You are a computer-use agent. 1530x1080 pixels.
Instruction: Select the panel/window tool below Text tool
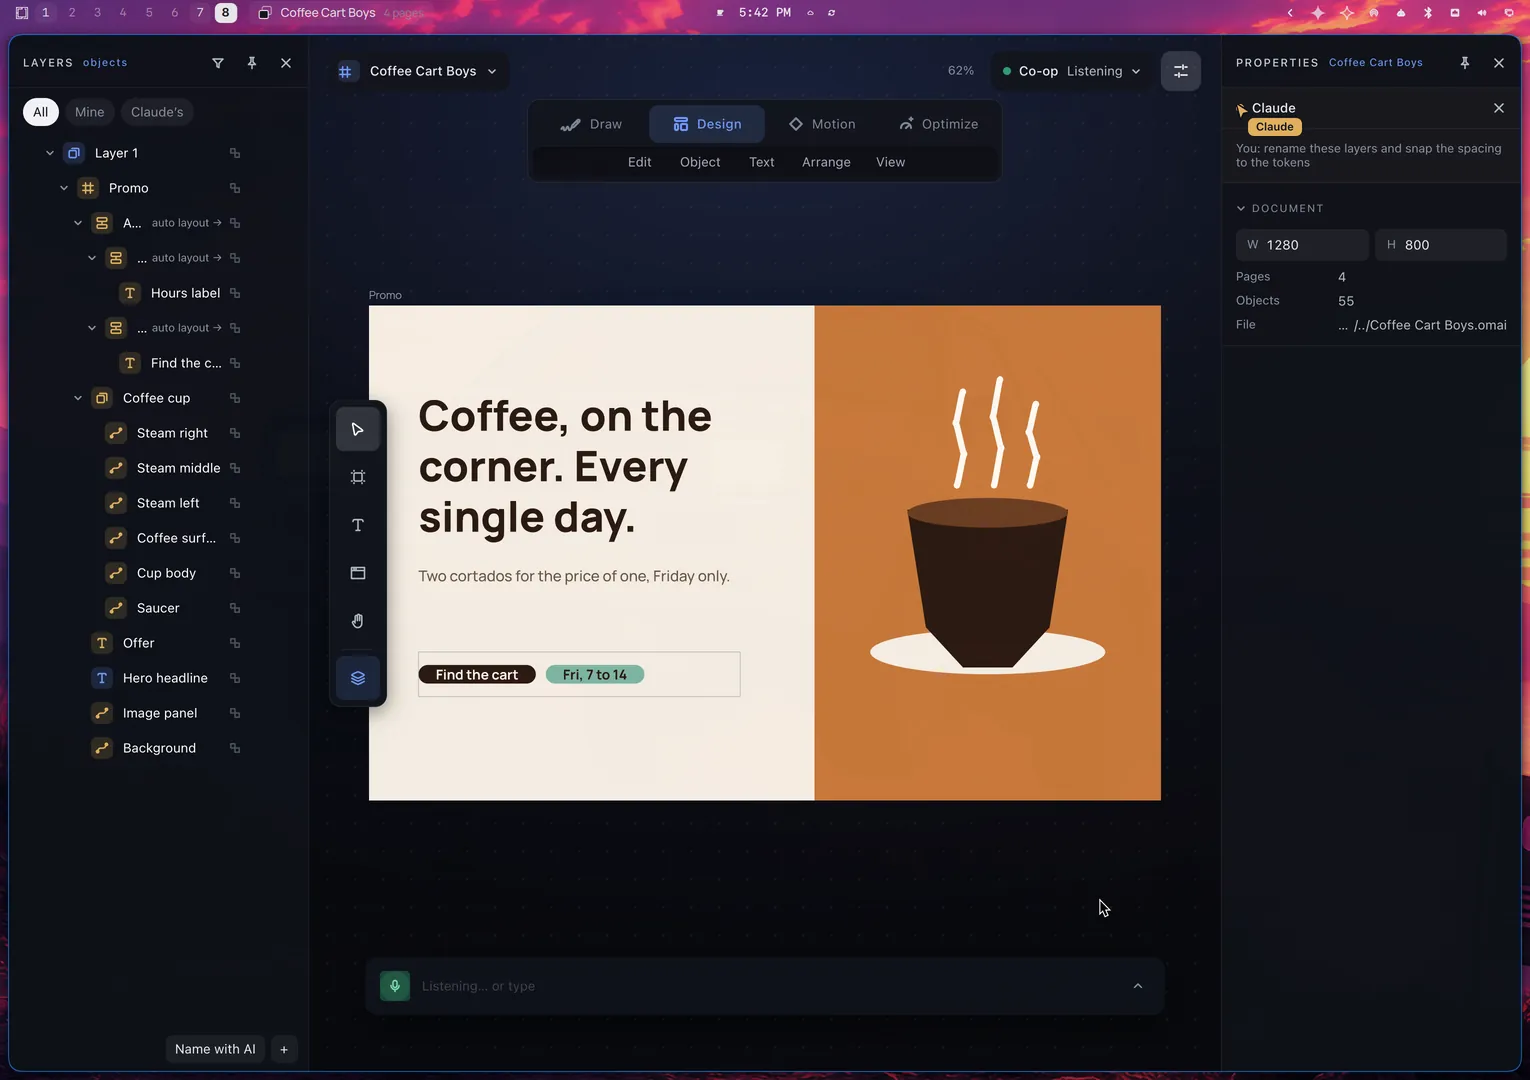[358, 573]
